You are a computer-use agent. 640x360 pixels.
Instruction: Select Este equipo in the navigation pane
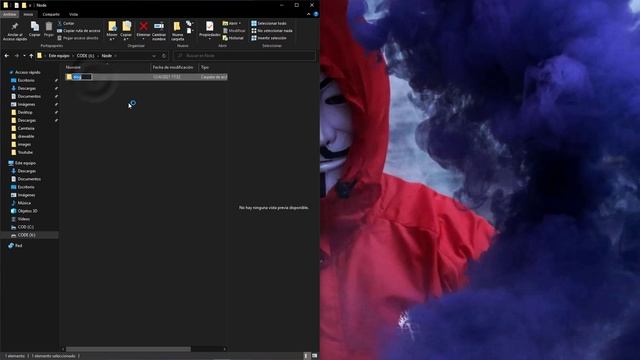click(x=25, y=163)
